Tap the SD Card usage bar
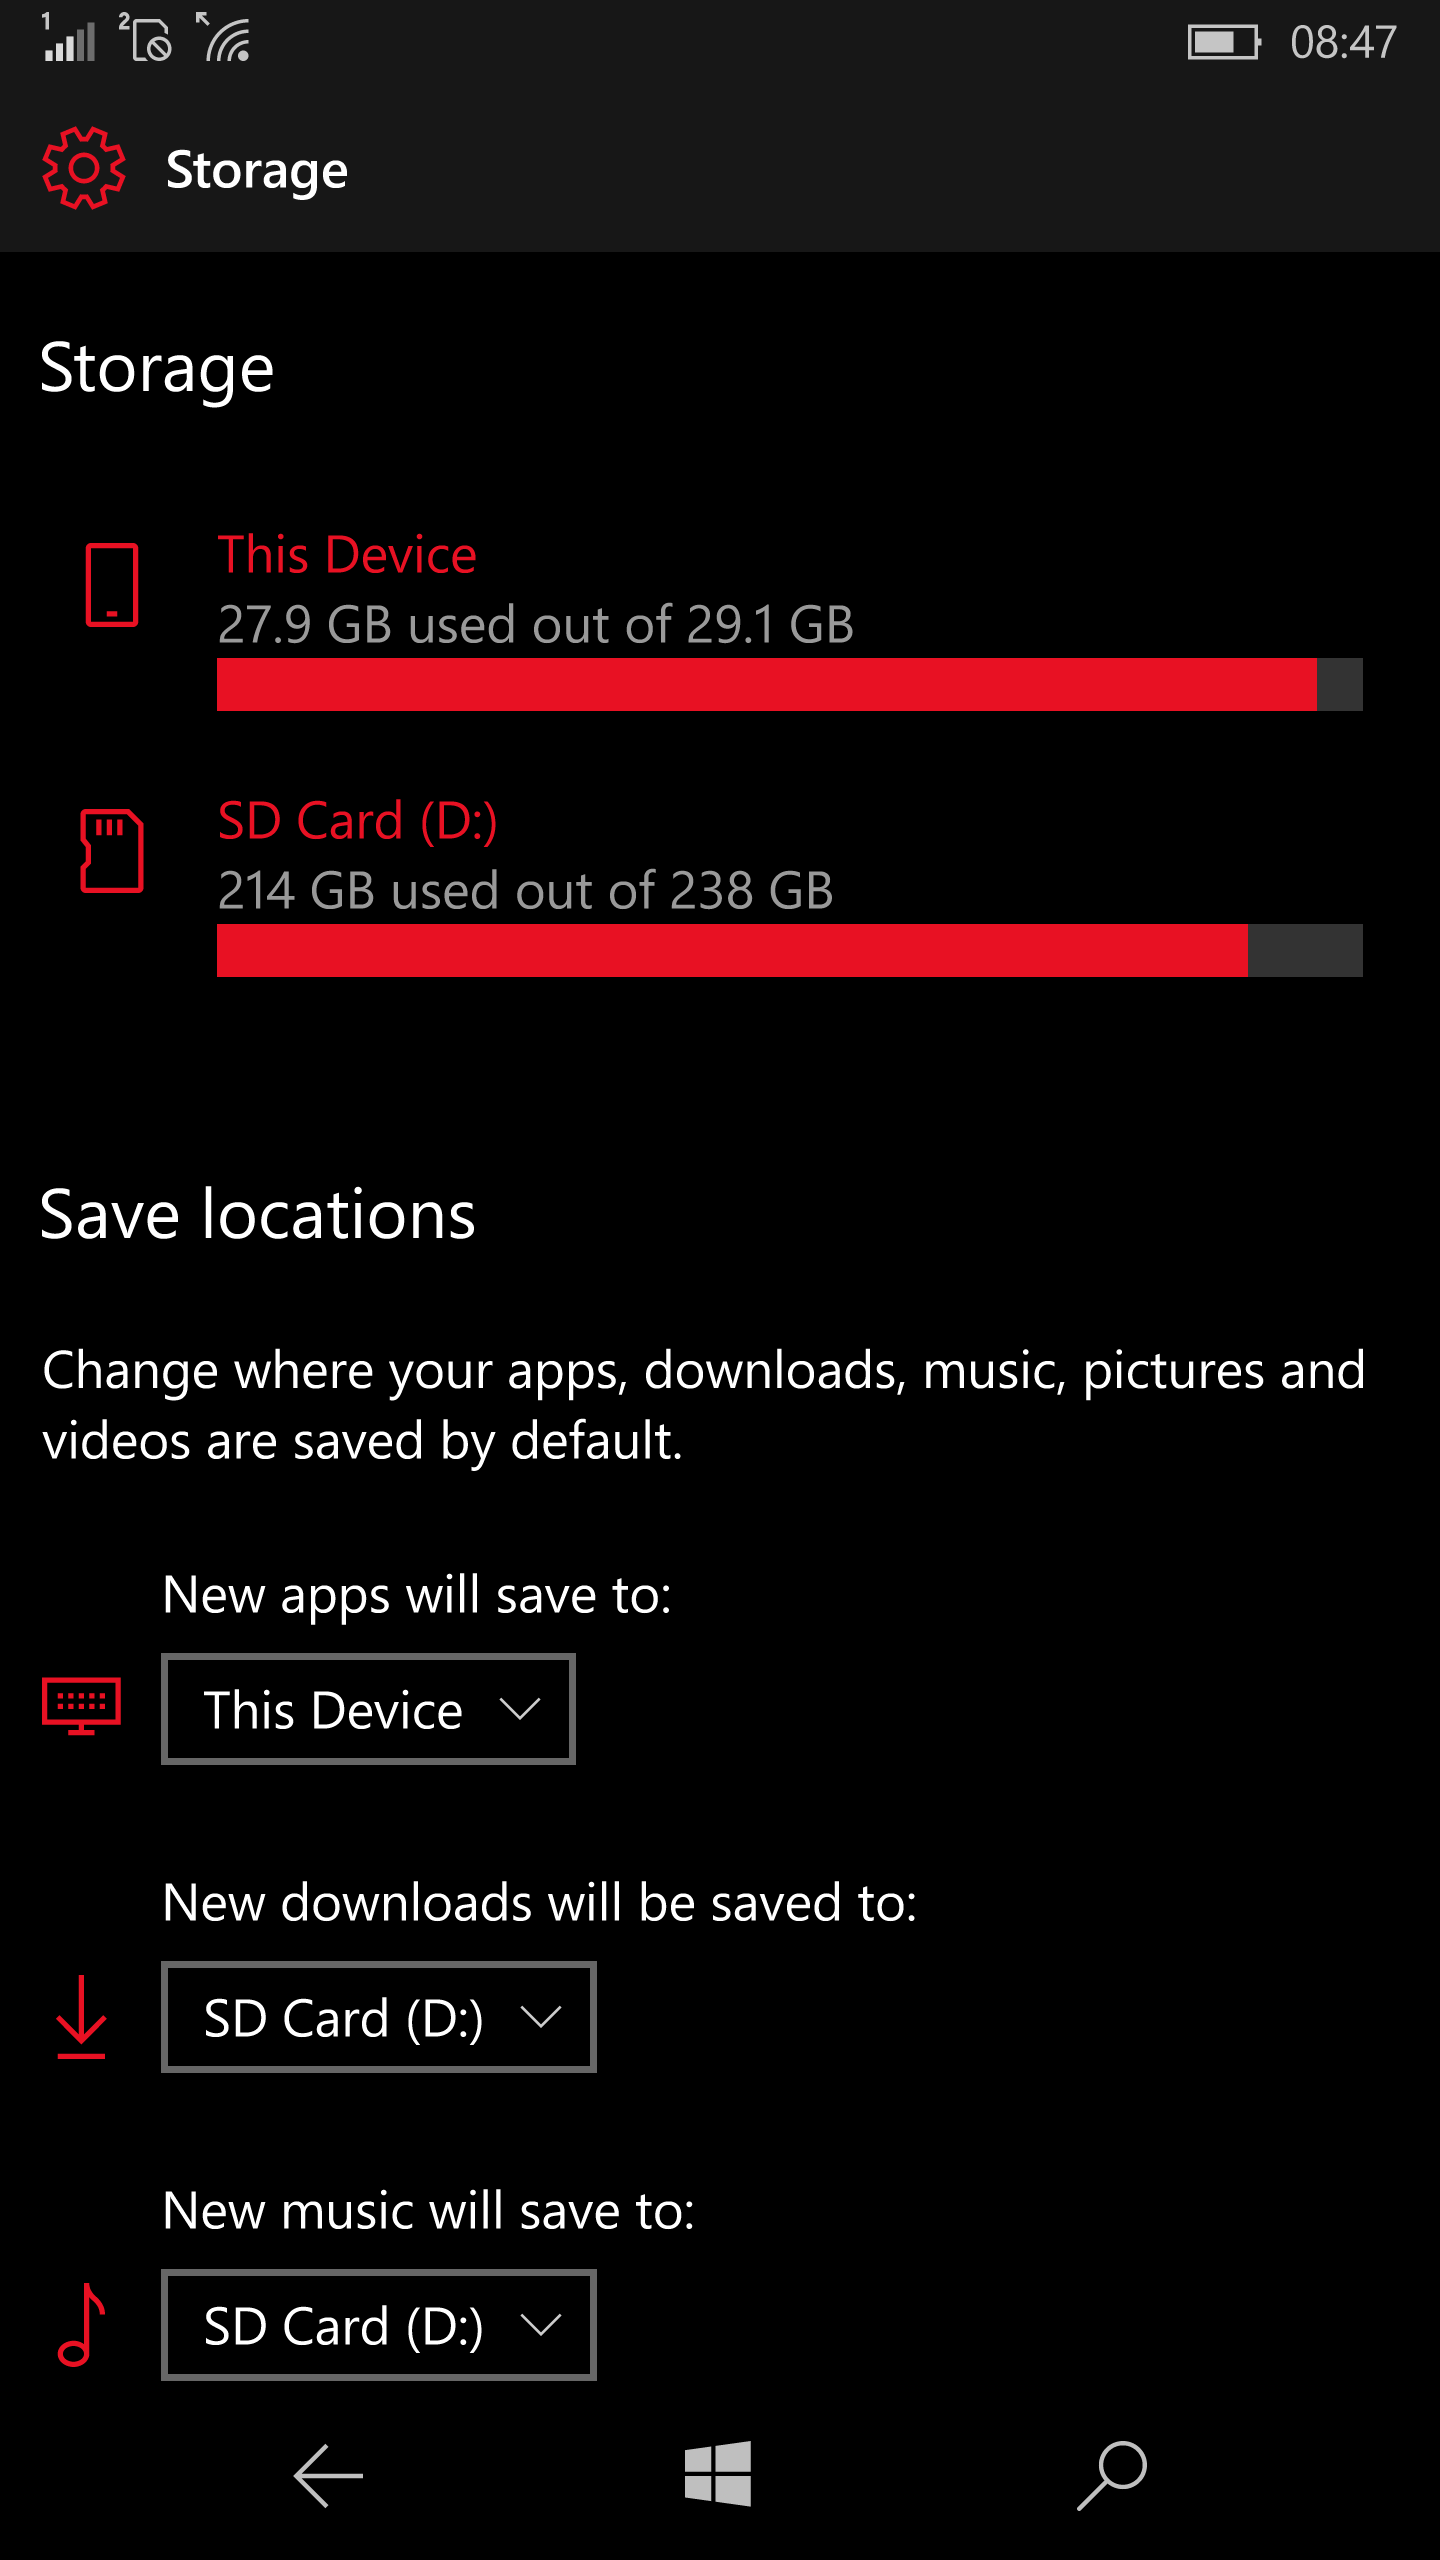 (x=789, y=951)
